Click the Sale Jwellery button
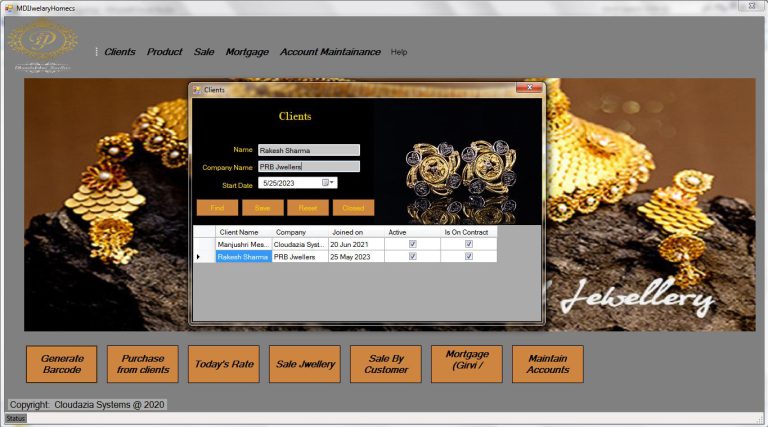 (305, 364)
